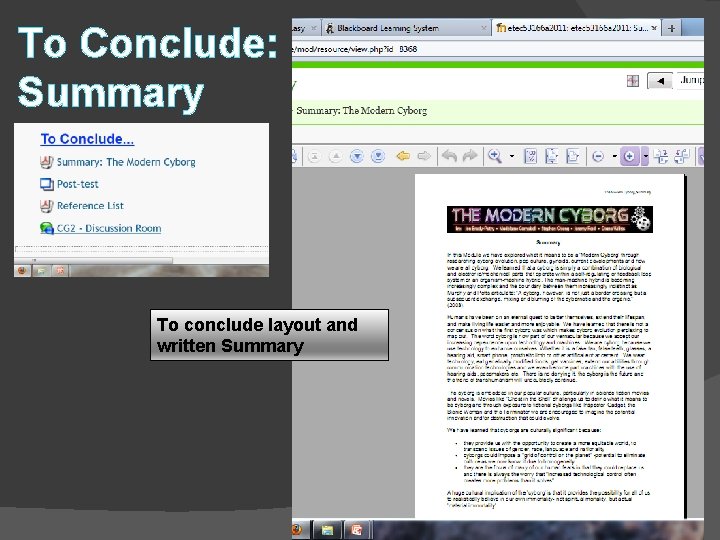Click the rotate clockwise icon
The height and width of the screenshot is (540, 720).
661,156
